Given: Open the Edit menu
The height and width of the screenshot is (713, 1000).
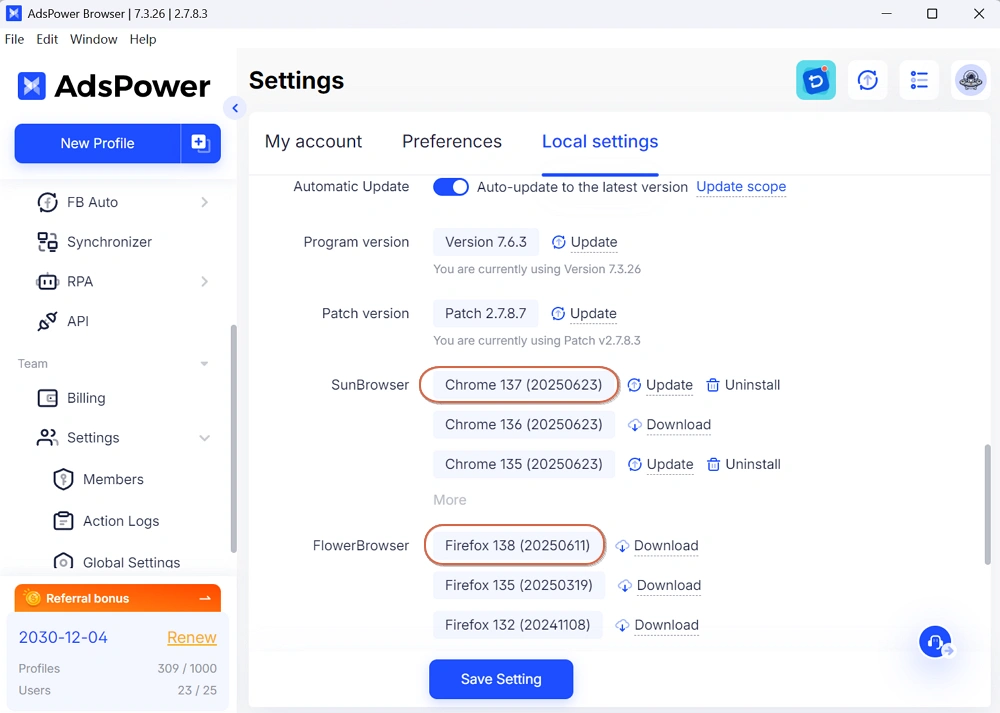Looking at the screenshot, I should (x=47, y=40).
